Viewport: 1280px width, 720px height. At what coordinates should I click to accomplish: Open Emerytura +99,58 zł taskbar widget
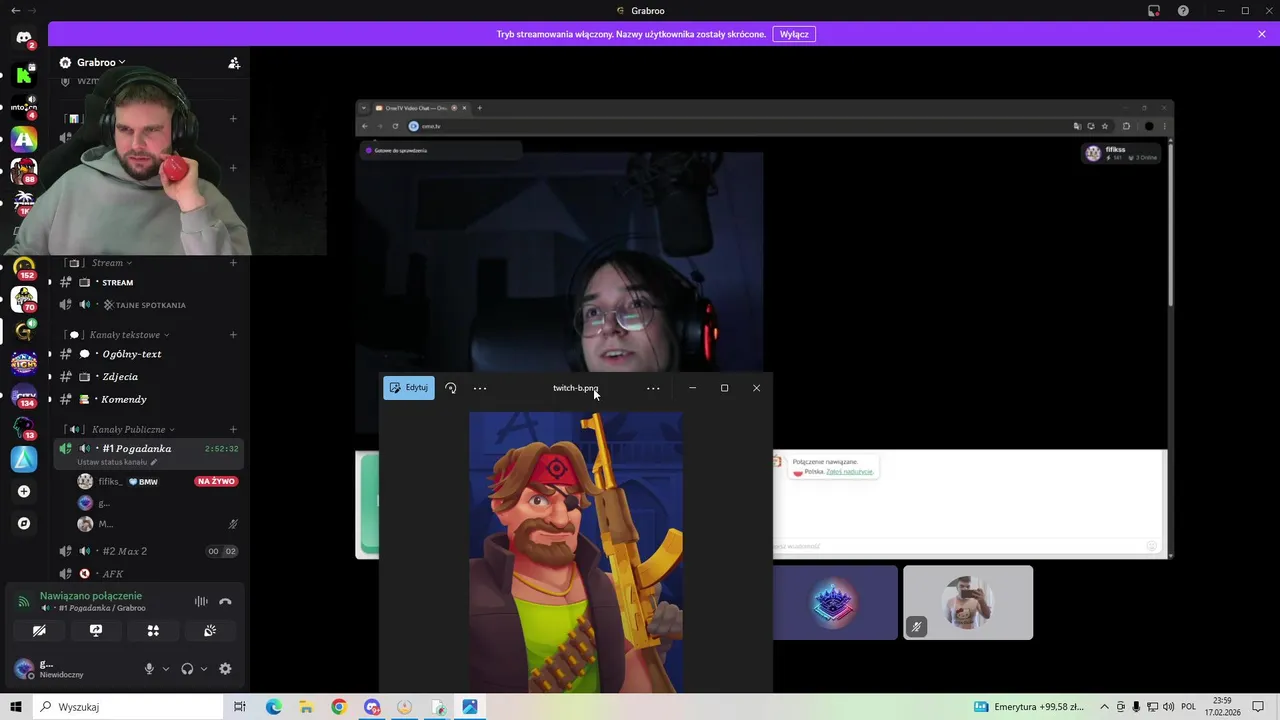pyautogui.click(x=1030, y=707)
